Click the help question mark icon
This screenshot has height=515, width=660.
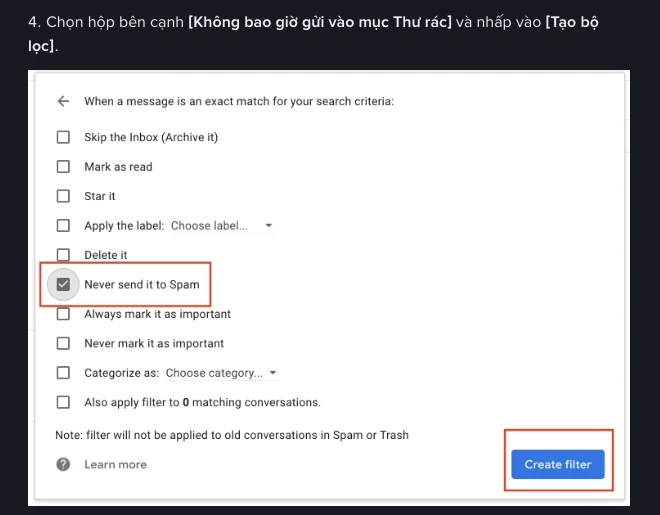63,465
